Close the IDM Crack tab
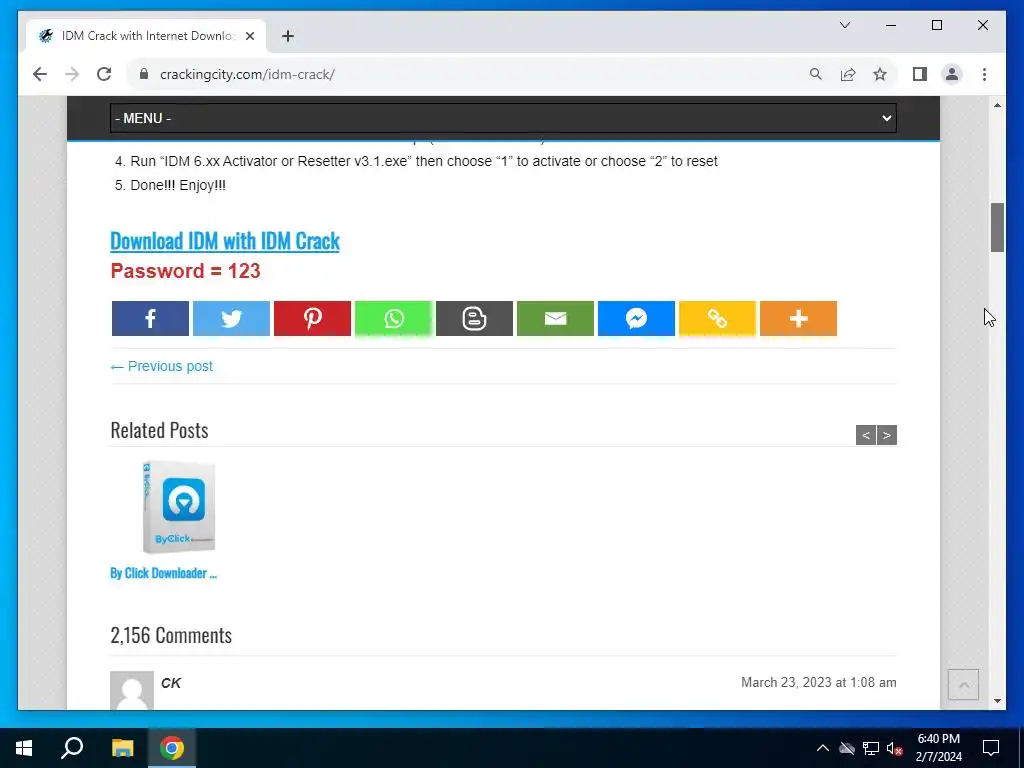Screen dimensions: 1024x768 tap(249, 36)
